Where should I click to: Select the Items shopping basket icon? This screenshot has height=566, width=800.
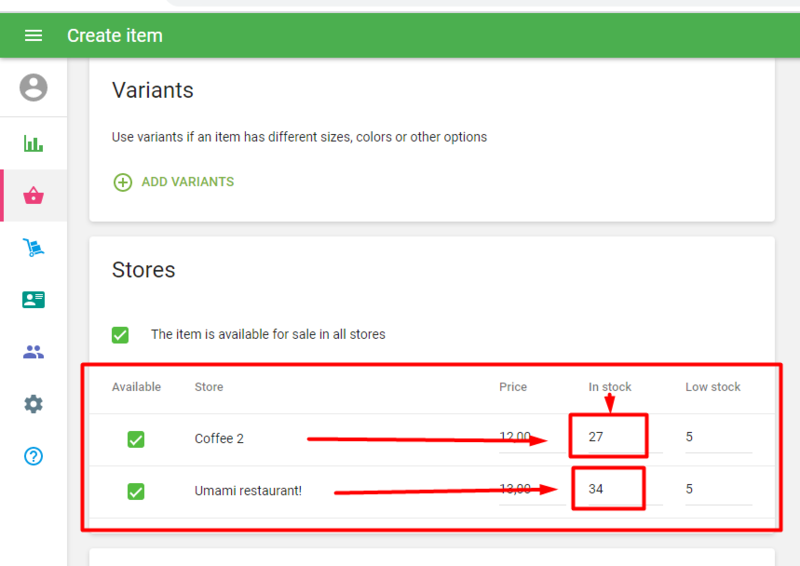pyautogui.click(x=33, y=196)
